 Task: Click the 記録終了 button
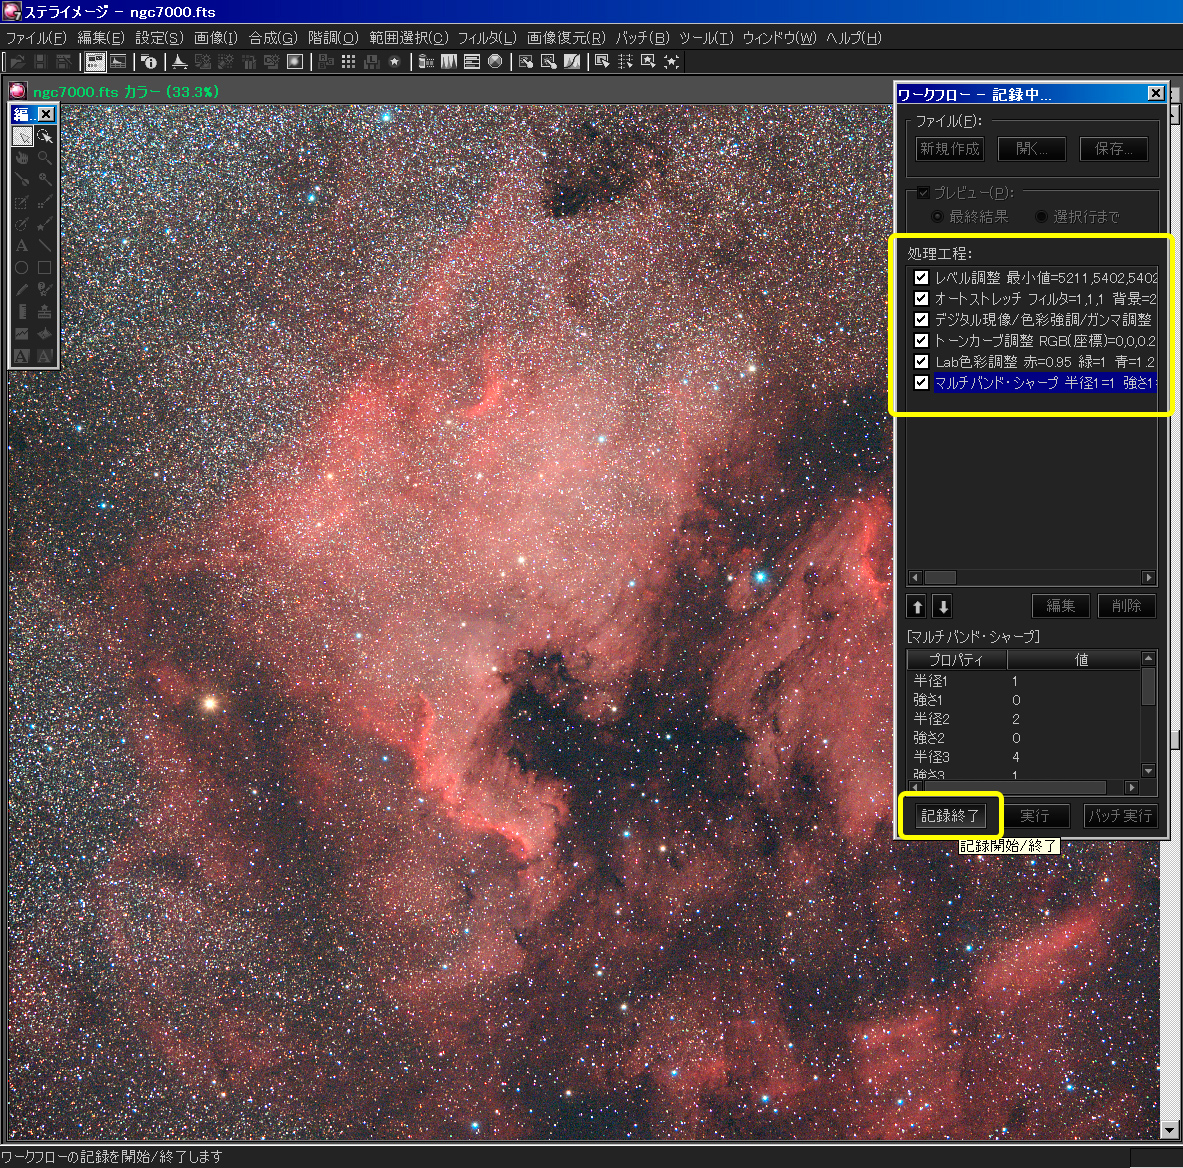tap(950, 816)
